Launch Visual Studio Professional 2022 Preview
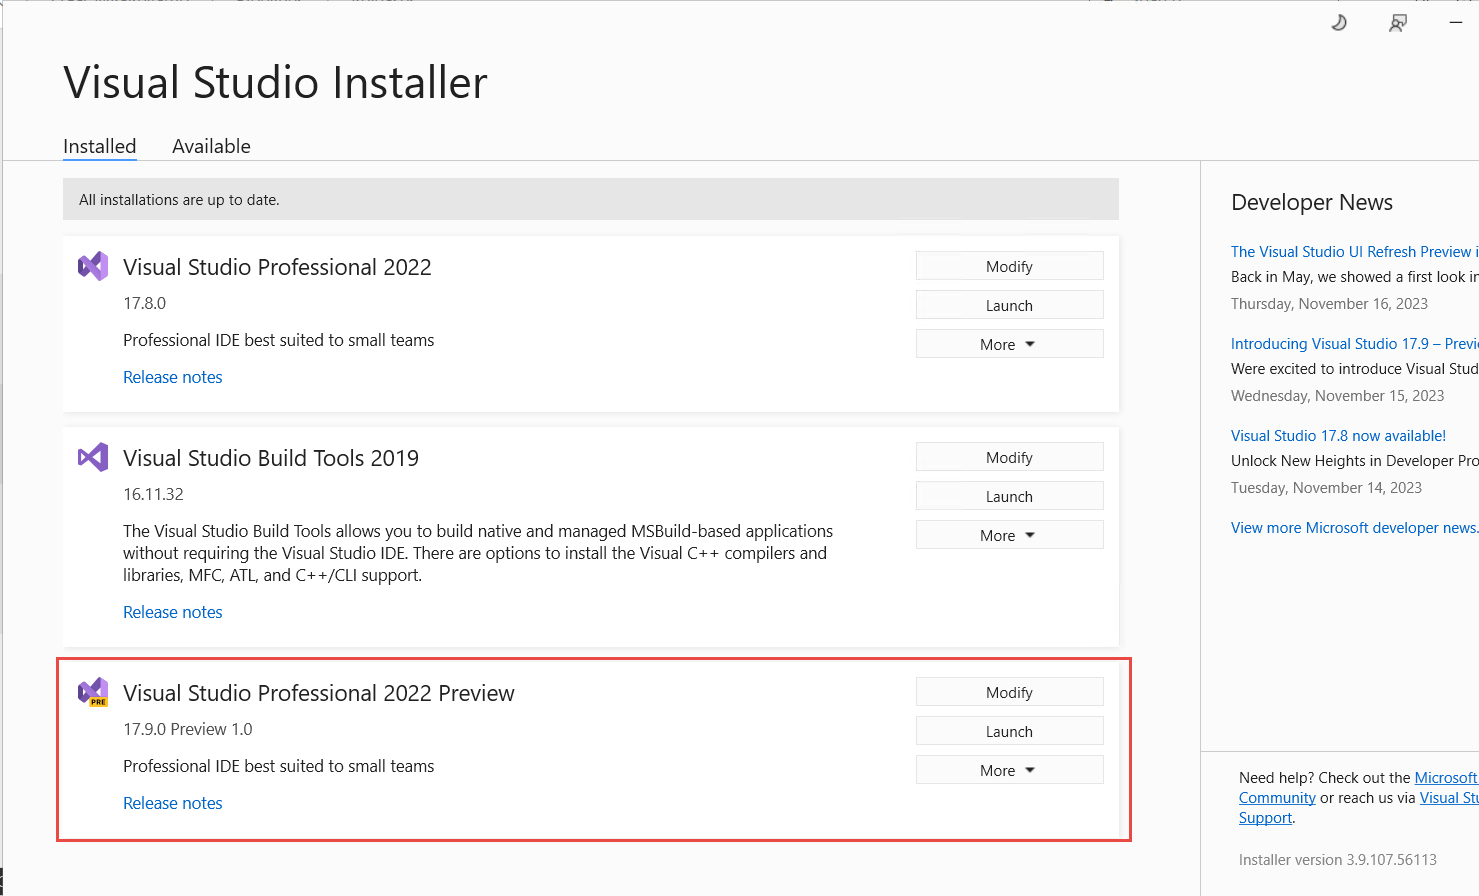Viewport: 1479px width, 896px height. 1009,731
